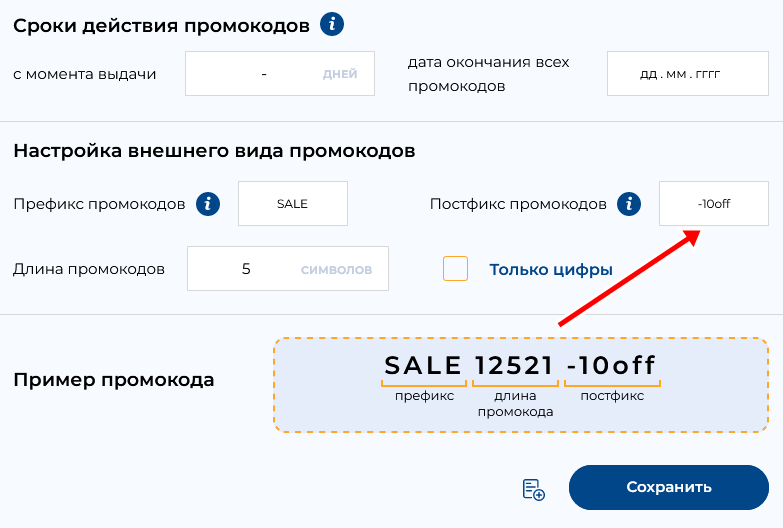The image size is (783, 528).
Task: Open info tooltip for Постфикс промокодов
Action: coord(629,204)
